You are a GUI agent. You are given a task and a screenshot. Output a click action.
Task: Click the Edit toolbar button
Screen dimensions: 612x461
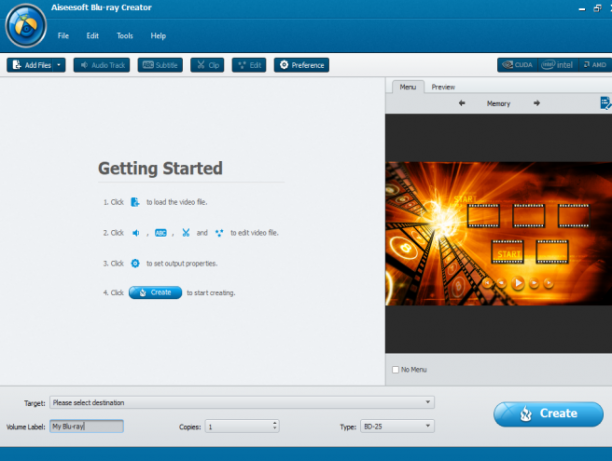point(249,65)
